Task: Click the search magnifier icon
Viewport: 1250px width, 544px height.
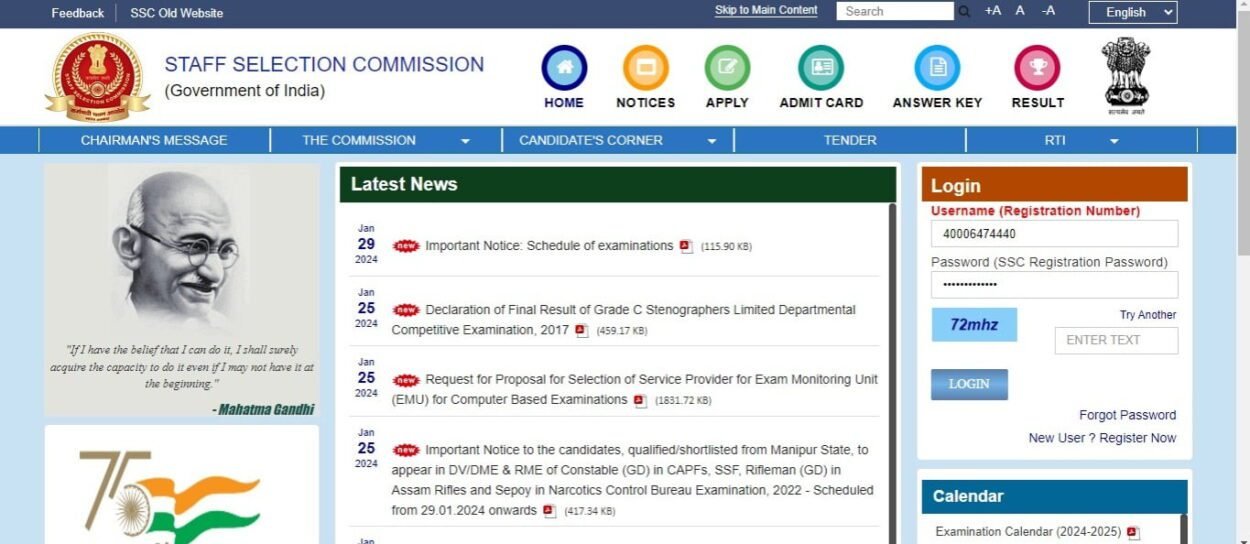Action: pos(964,12)
